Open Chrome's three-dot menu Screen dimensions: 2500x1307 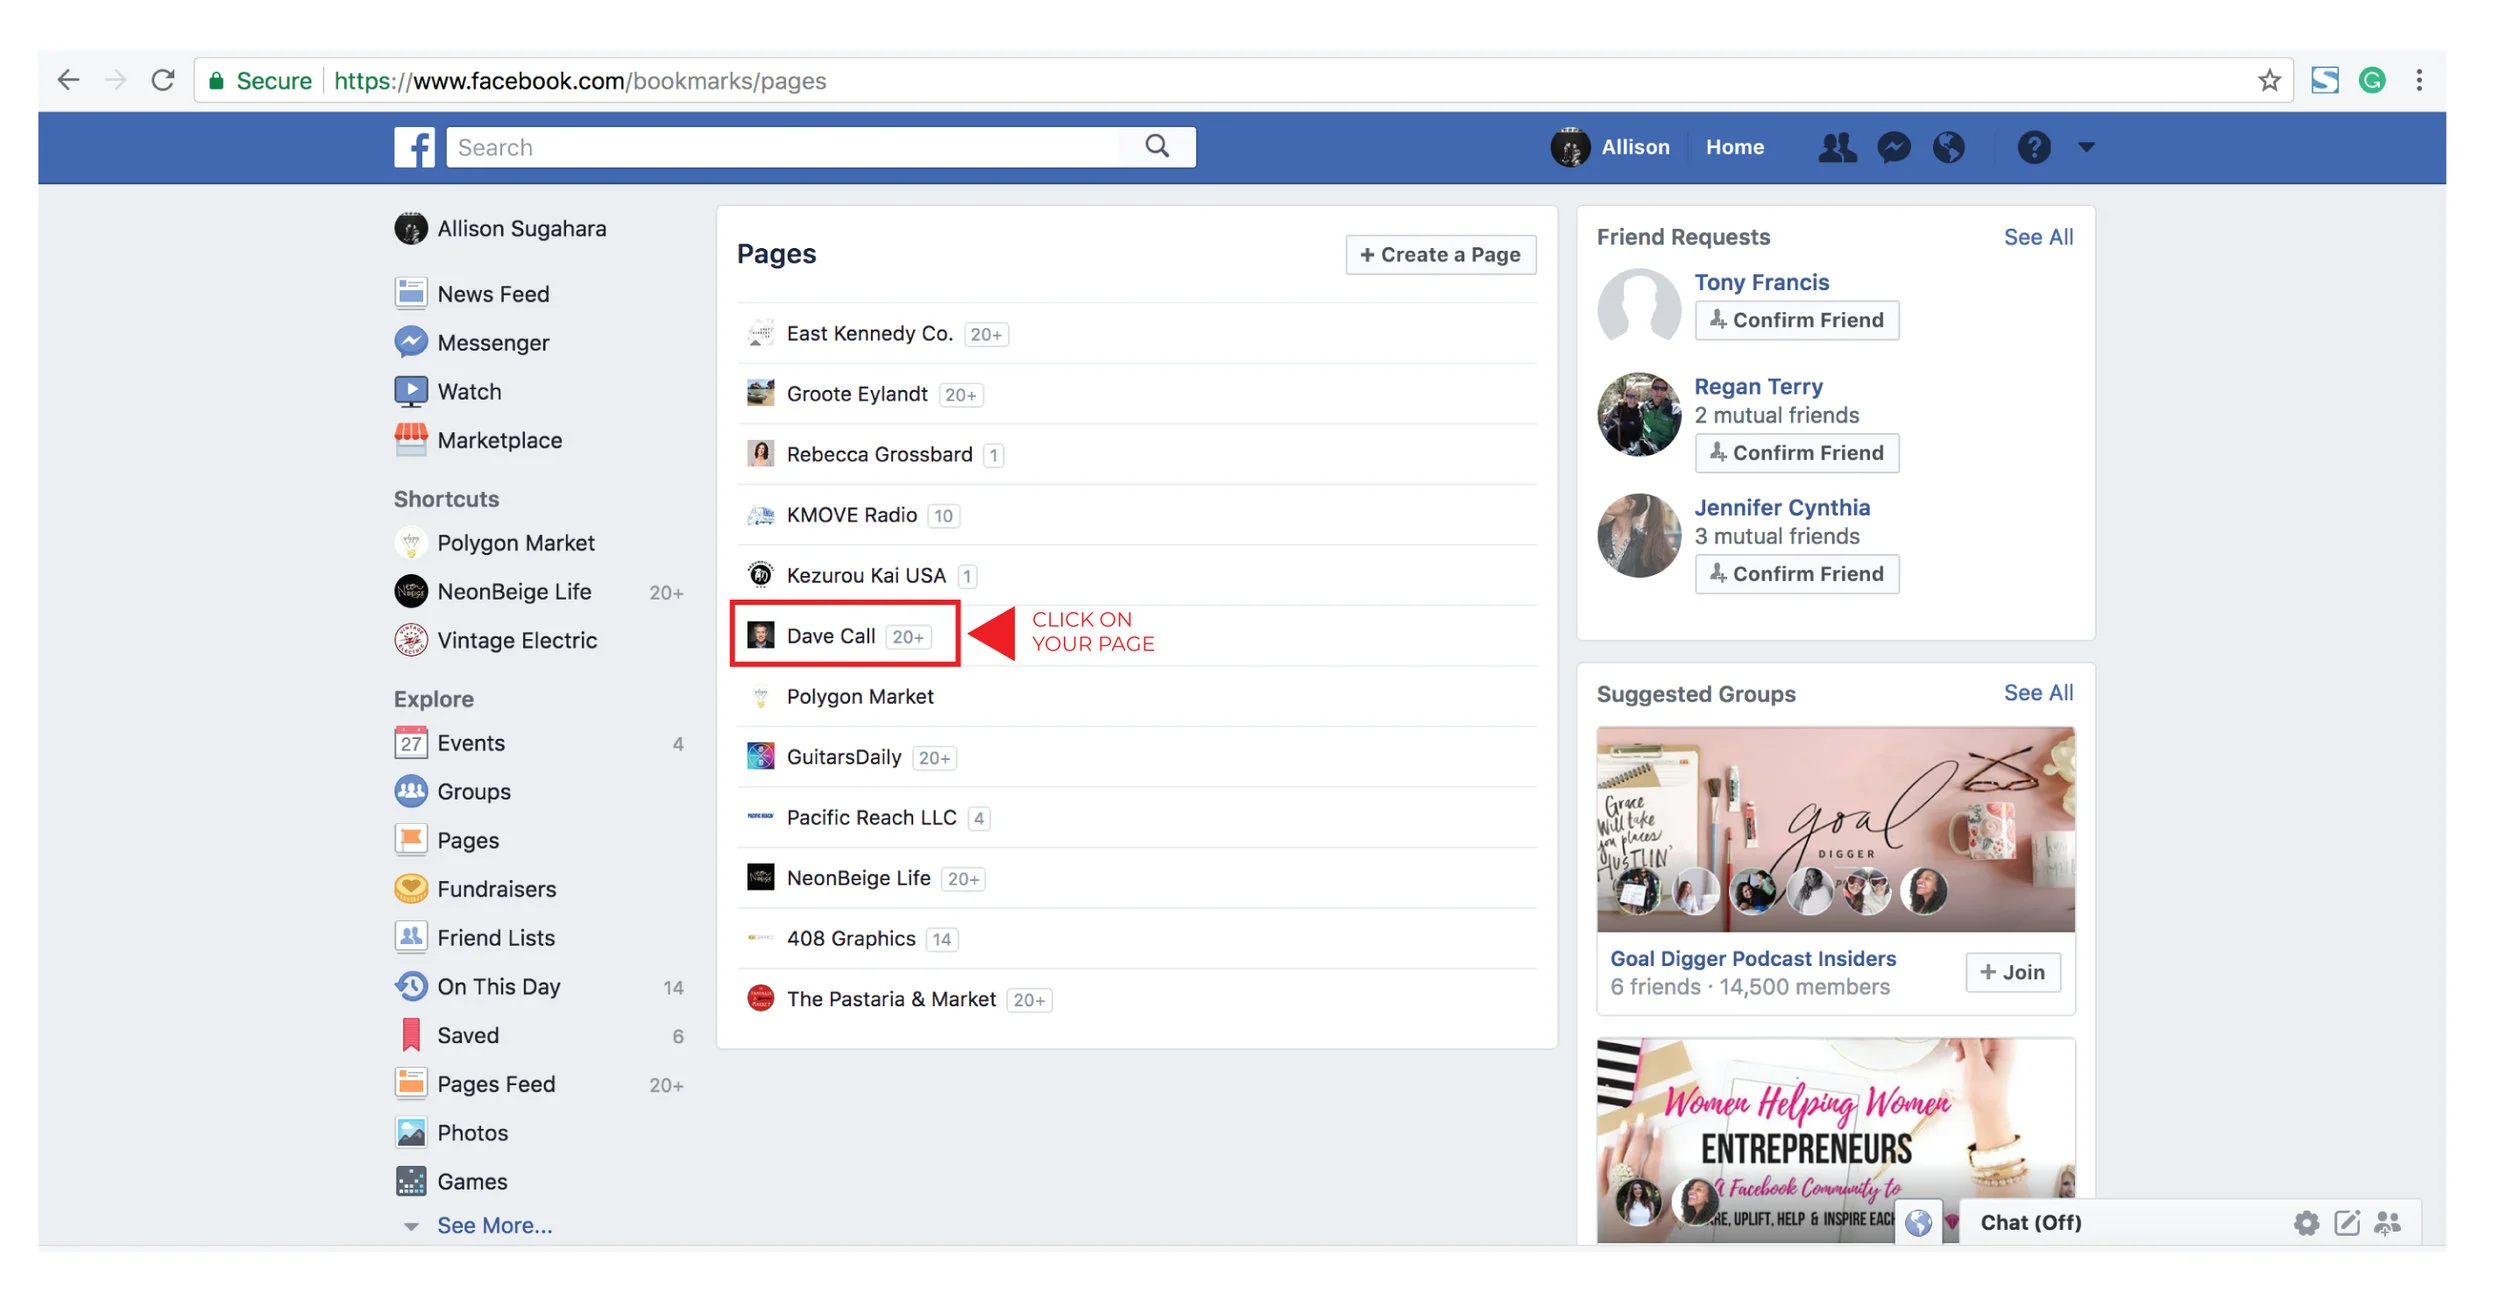(2419, 80)
